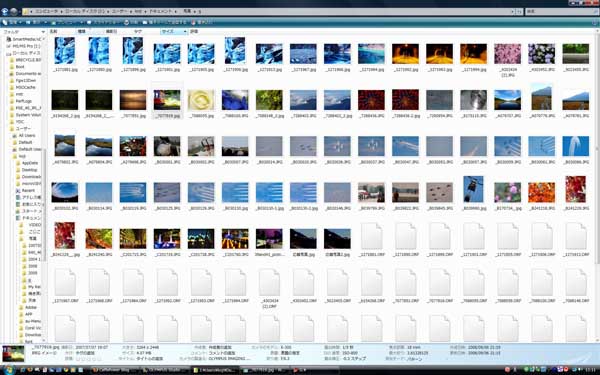The height and width of the screenshot is (375, 600).
Task: Click the _1271984.jpg file name
Action: coord(372,70)
